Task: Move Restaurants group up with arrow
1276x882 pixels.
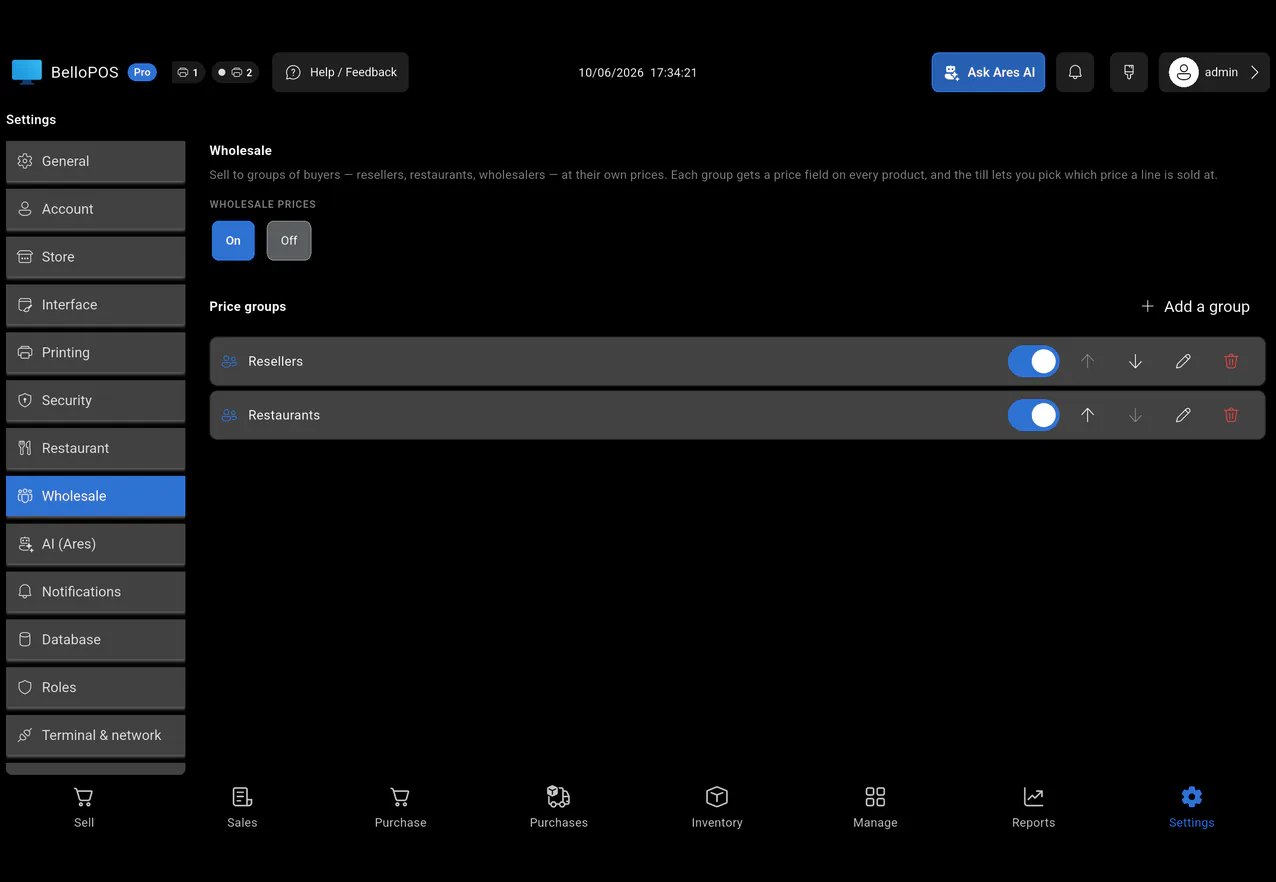Action: pos(1087,415)
